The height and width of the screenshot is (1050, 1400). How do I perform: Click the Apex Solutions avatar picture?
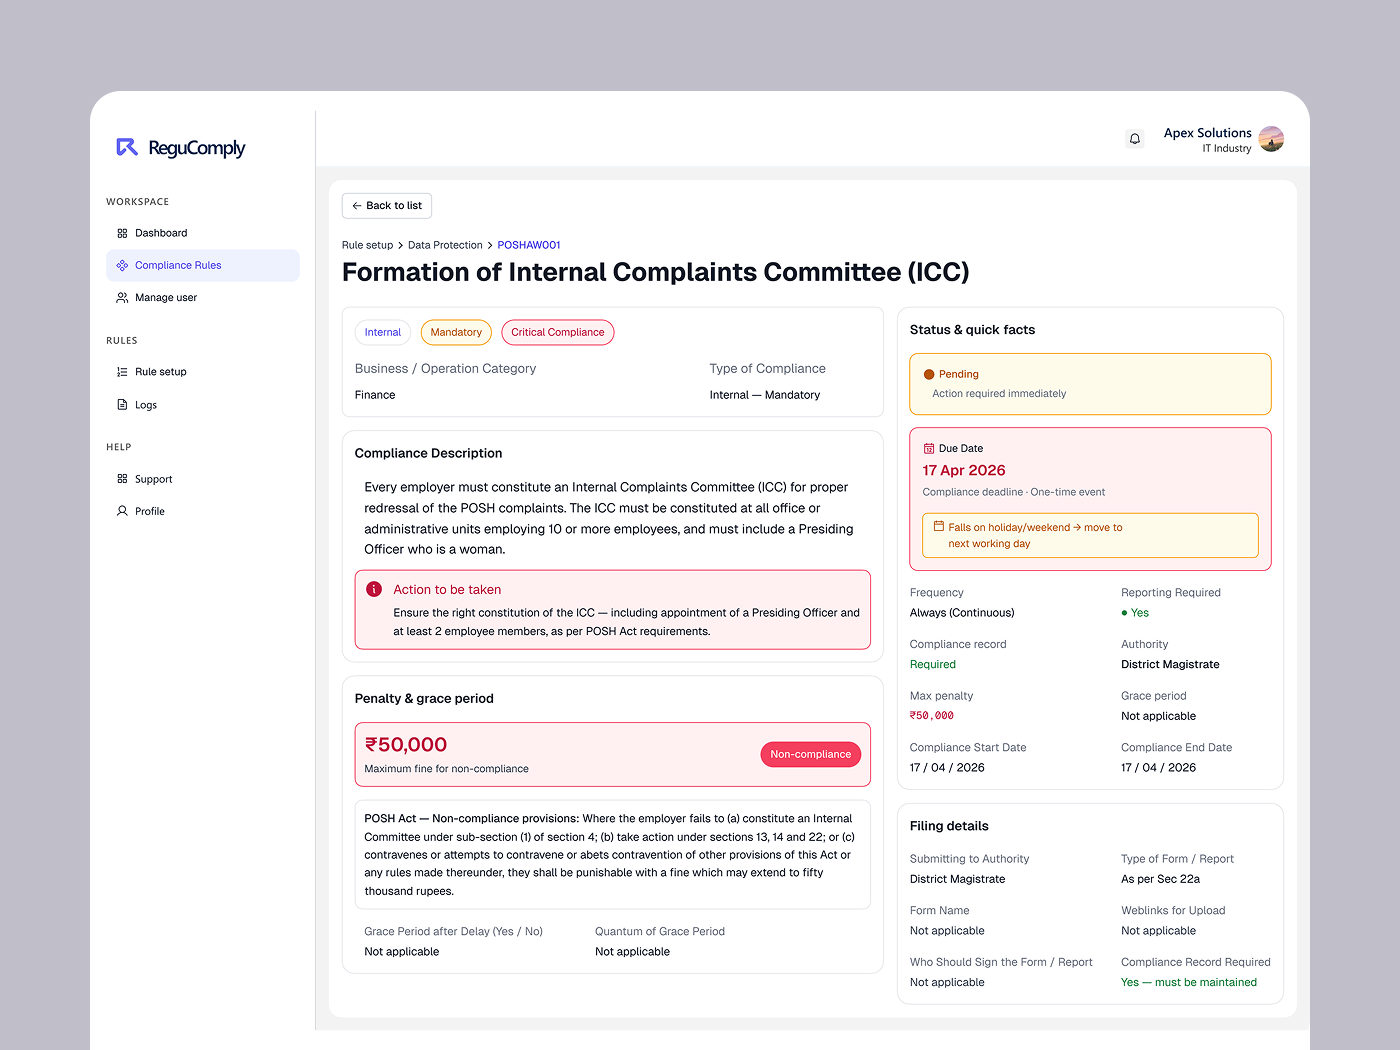1271,139
